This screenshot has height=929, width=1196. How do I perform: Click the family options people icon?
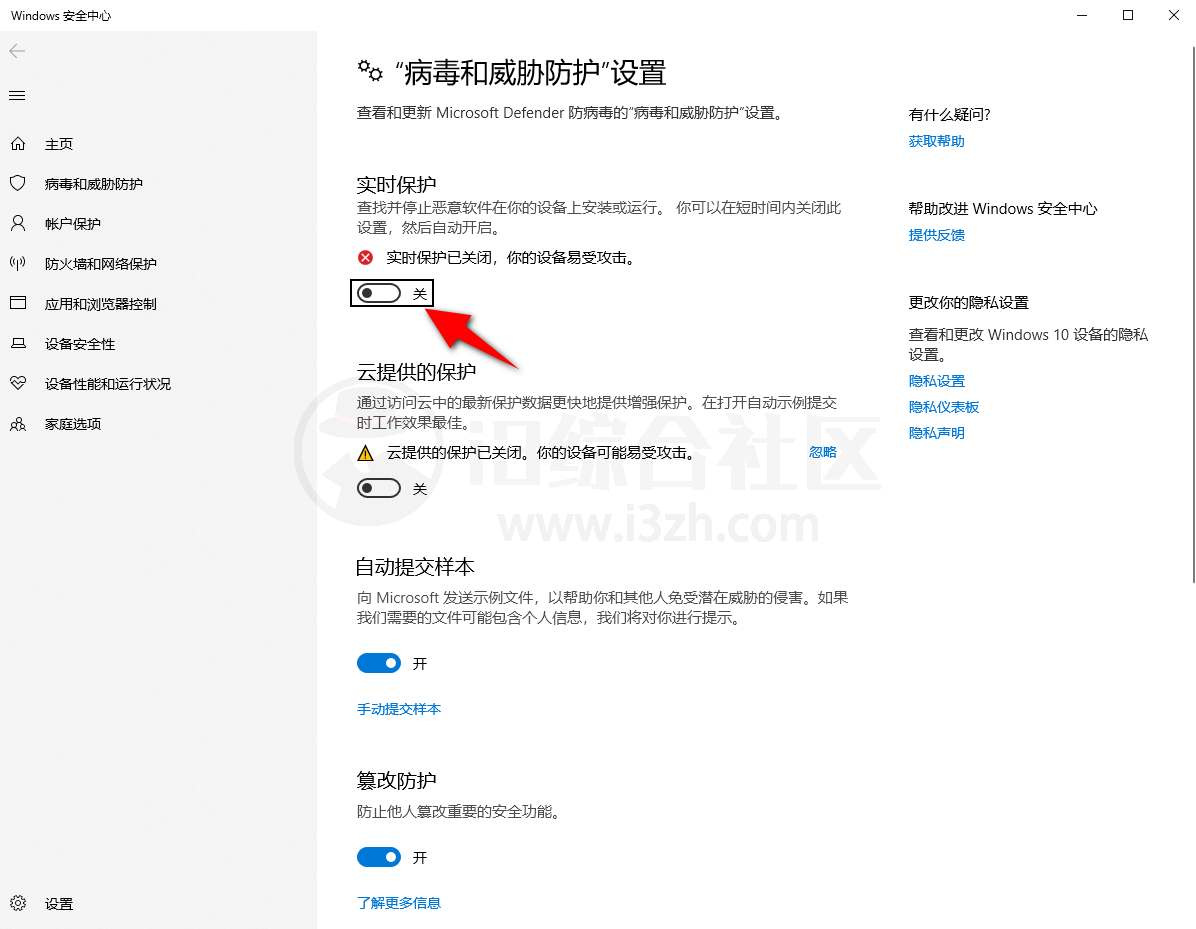click(x=18, y=423)
